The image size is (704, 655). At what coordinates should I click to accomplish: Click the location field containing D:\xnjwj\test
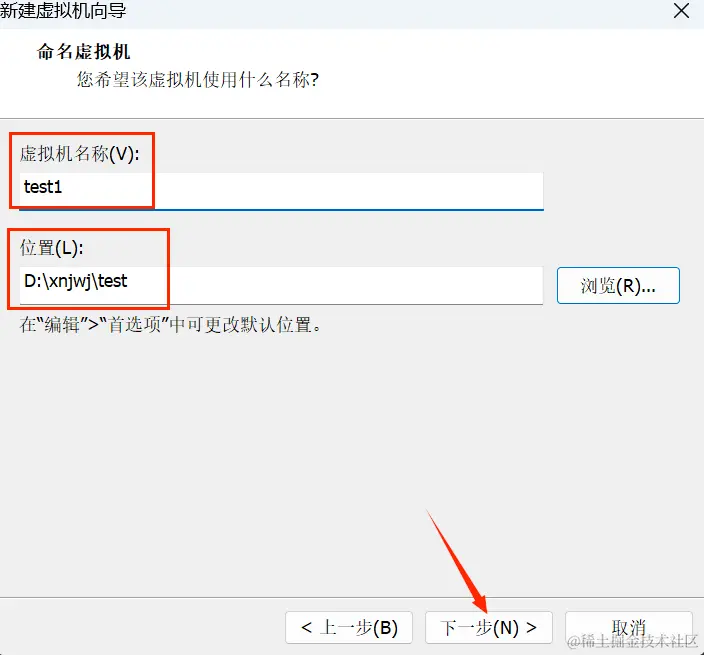point(281,286)
